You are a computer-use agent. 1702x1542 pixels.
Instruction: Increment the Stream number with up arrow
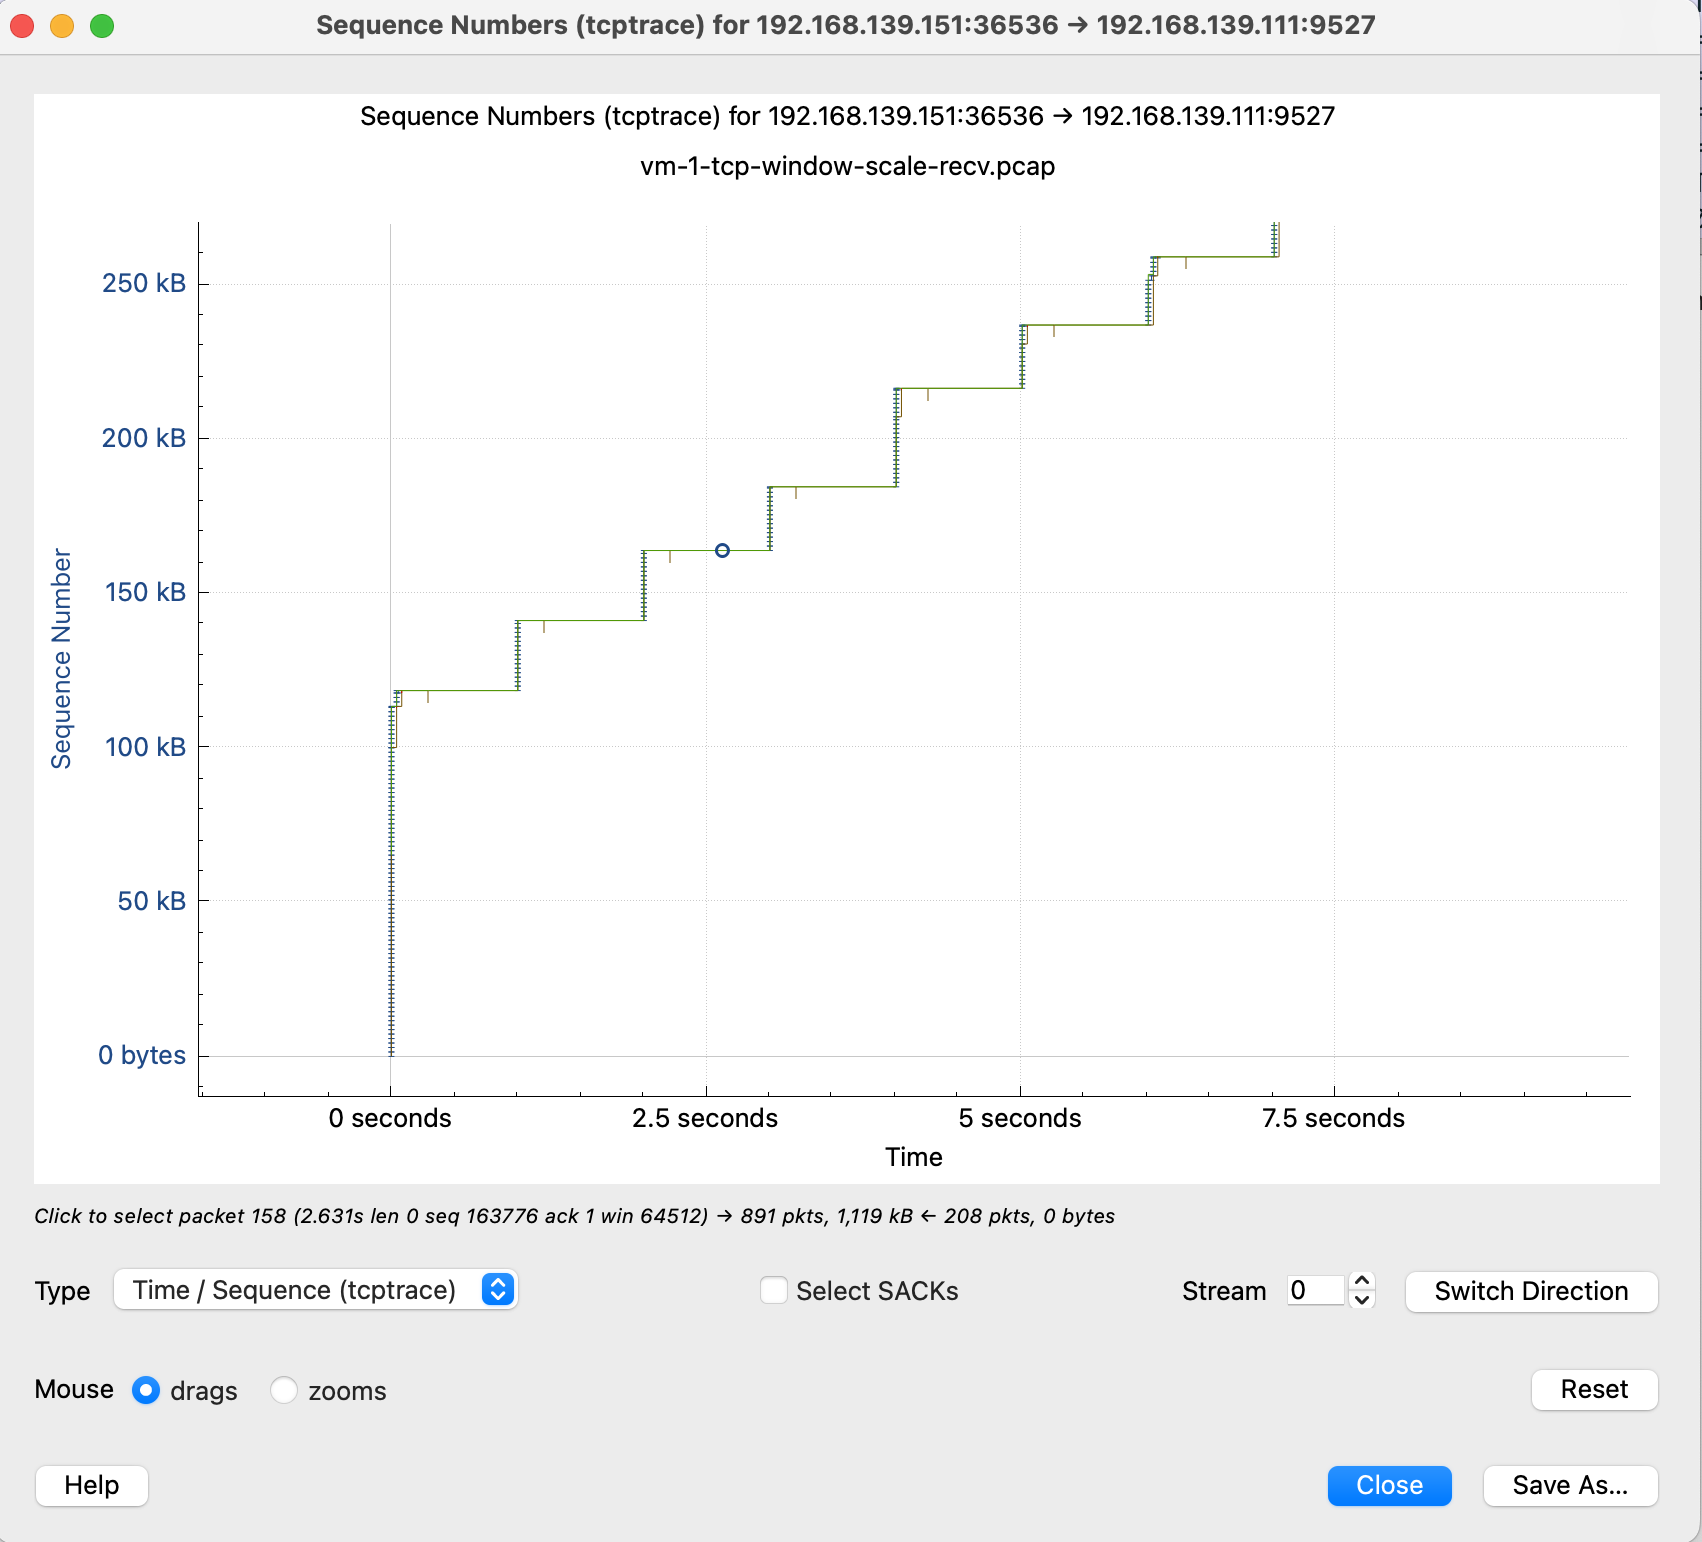point(1361,1281)
